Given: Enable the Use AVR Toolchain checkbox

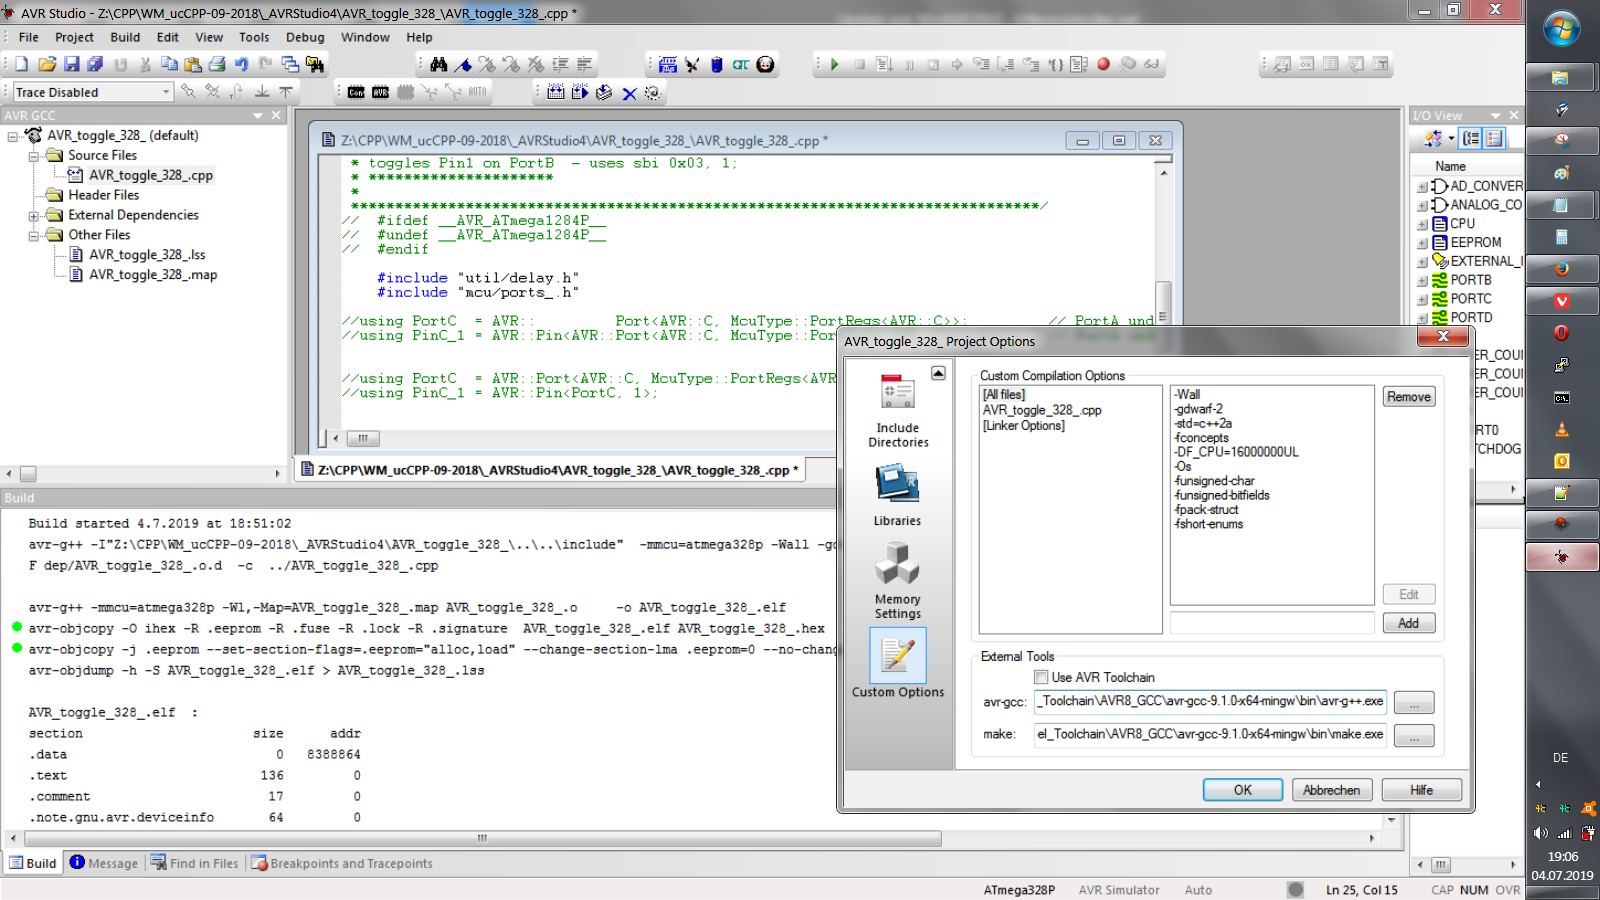Looking at the screenshot, I should [x=1041, y=677].
